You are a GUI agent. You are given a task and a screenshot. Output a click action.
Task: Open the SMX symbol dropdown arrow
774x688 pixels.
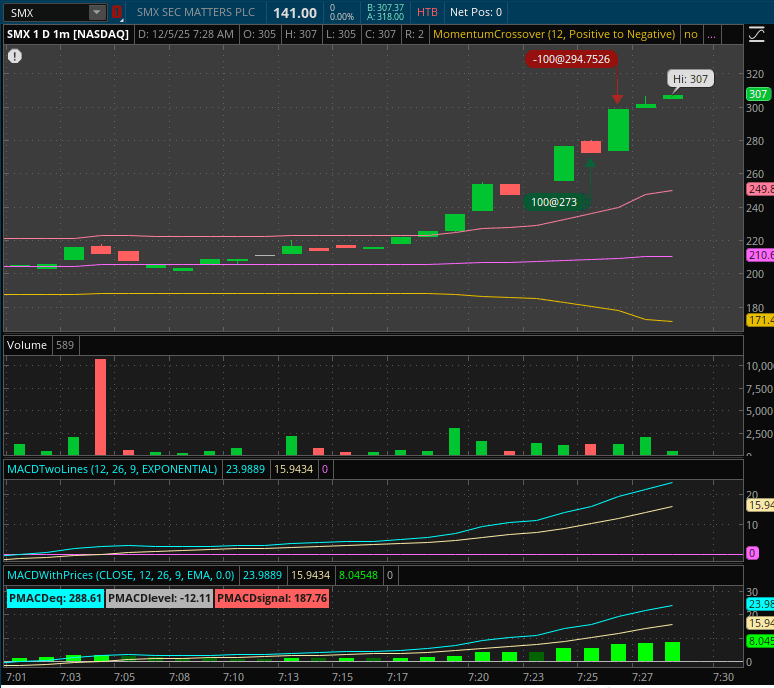click(96, 13)
